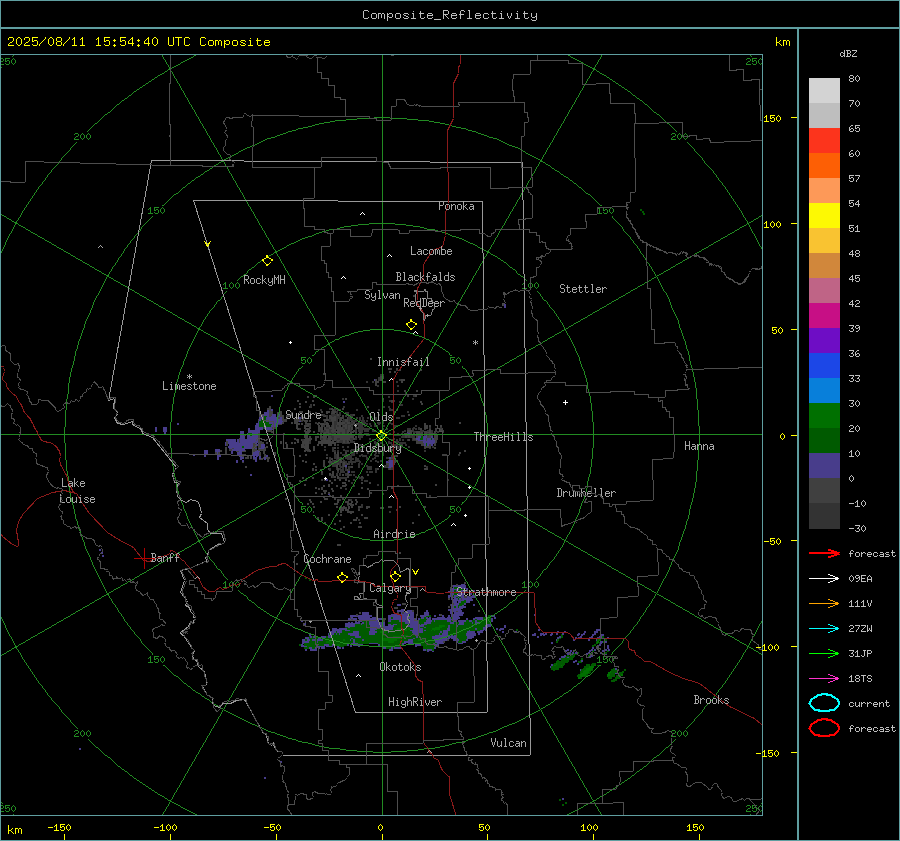Click the white plus marker west of Hanna
The width and height of the screenshot is (900, 841).
pos(565,402)
